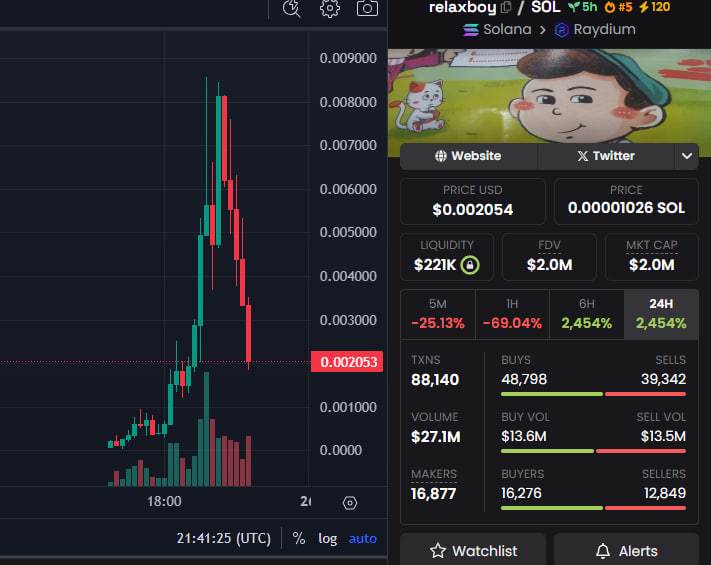Click the fire trending rank #5 badge
Viewport: 711px width, 565px height.
pos(618,8)
